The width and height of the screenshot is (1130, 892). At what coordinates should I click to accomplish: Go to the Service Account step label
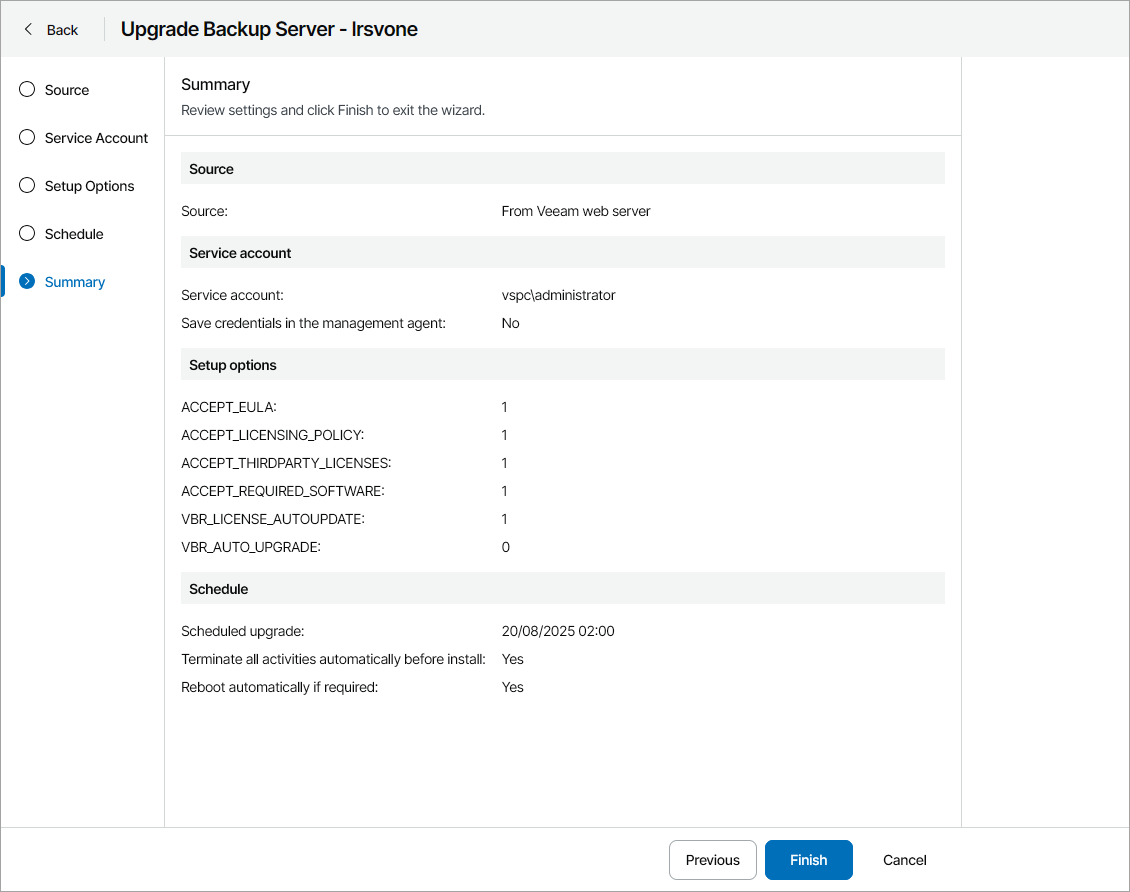click(x=96, y=138)
